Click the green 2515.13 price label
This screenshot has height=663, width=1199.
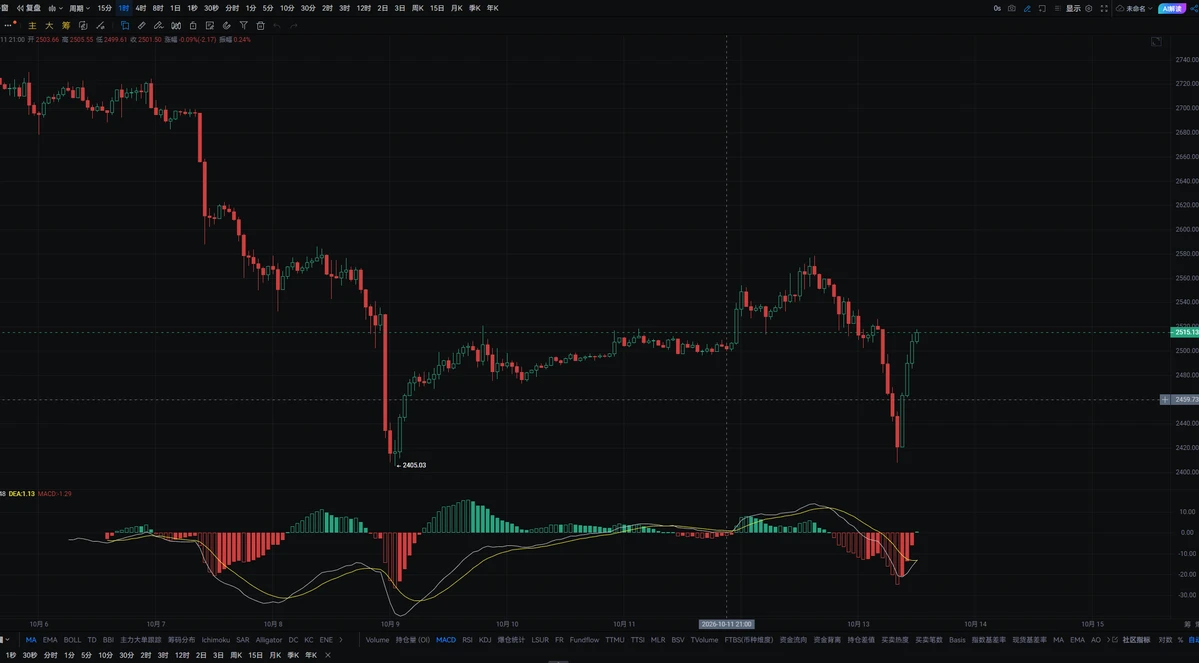(1184, 333)
